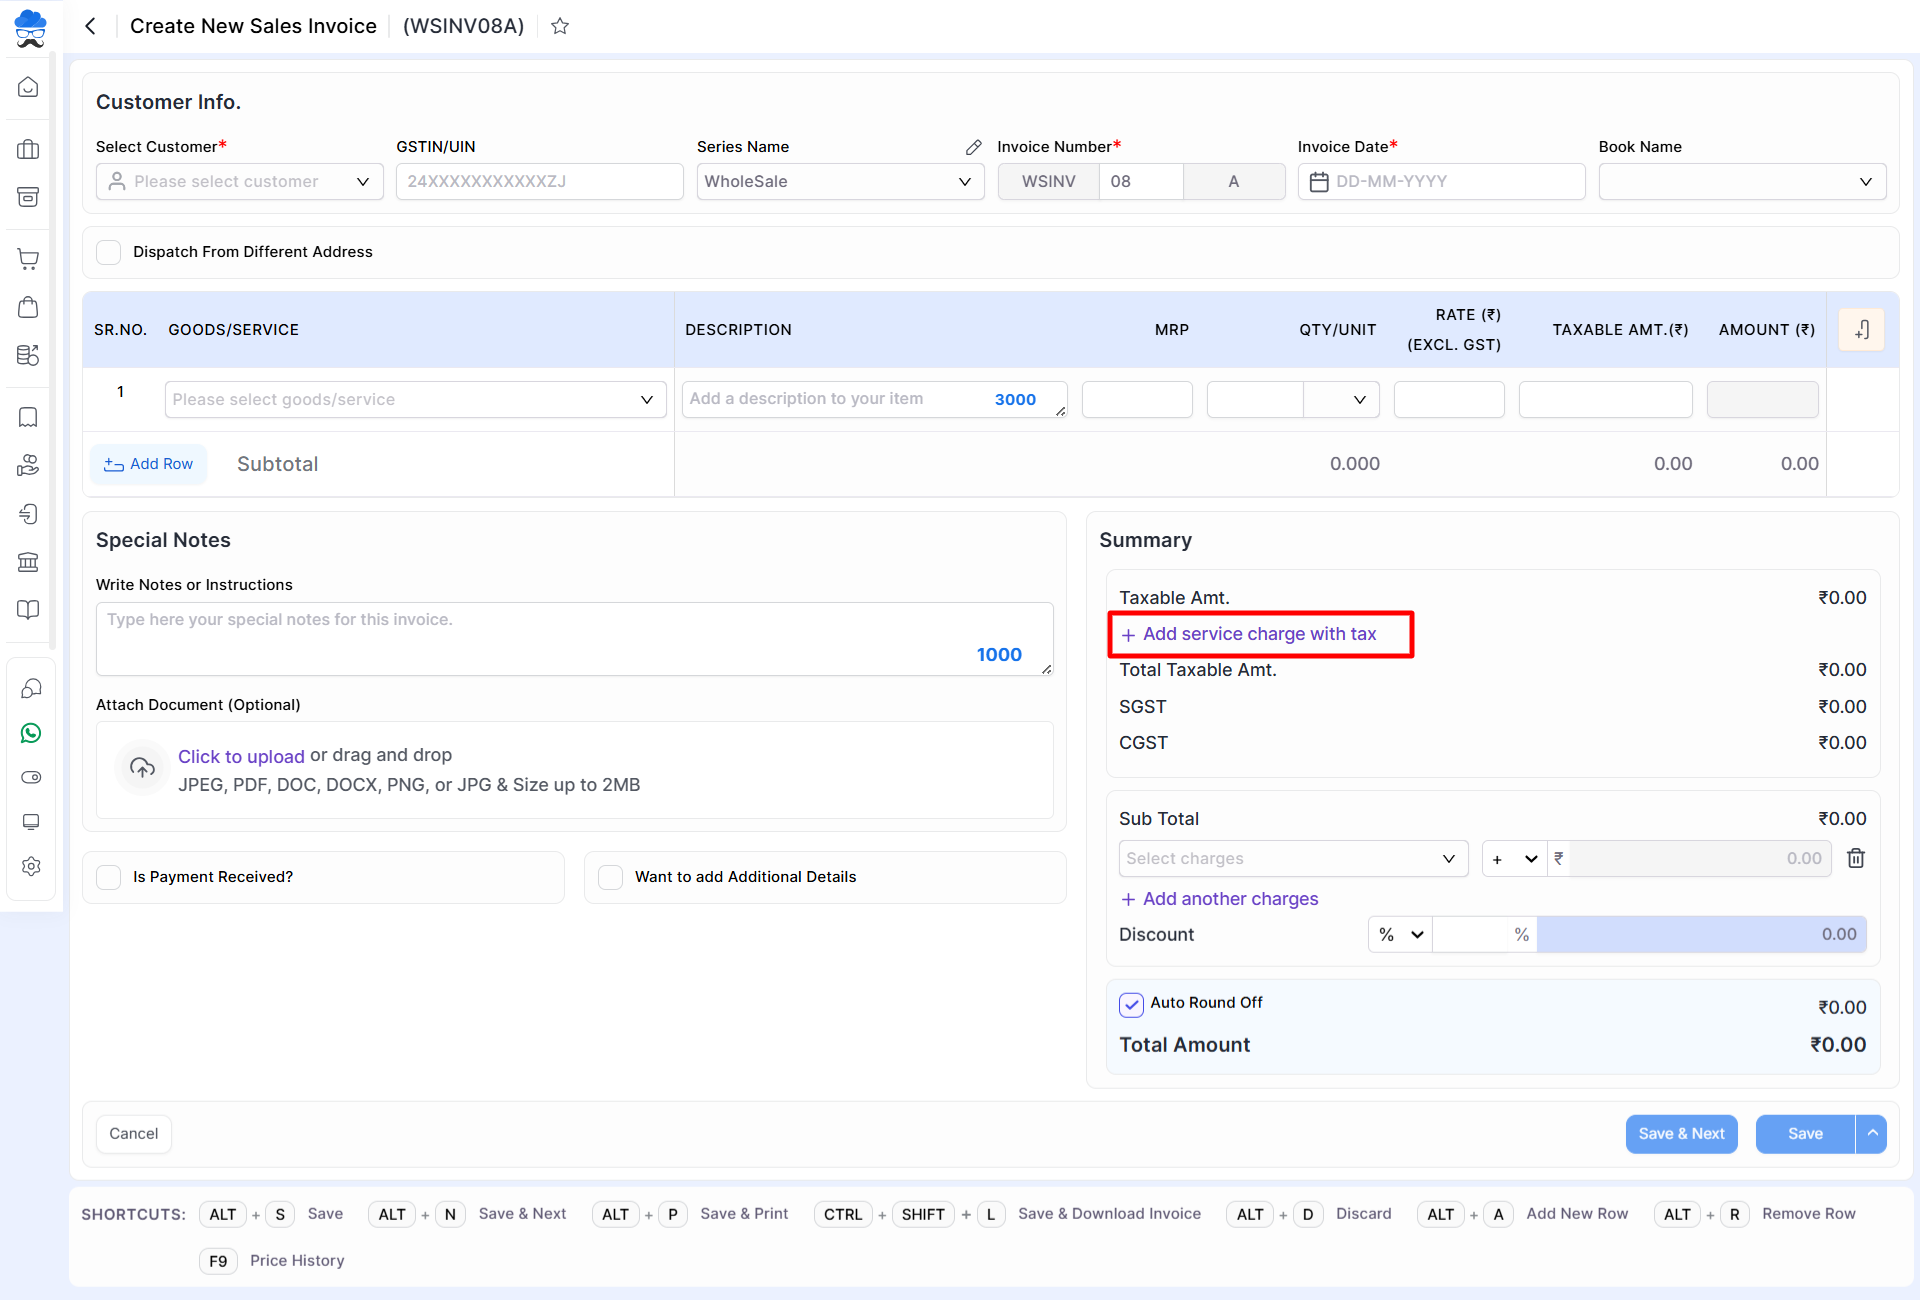Click the Save button

click(1805, 1134)
